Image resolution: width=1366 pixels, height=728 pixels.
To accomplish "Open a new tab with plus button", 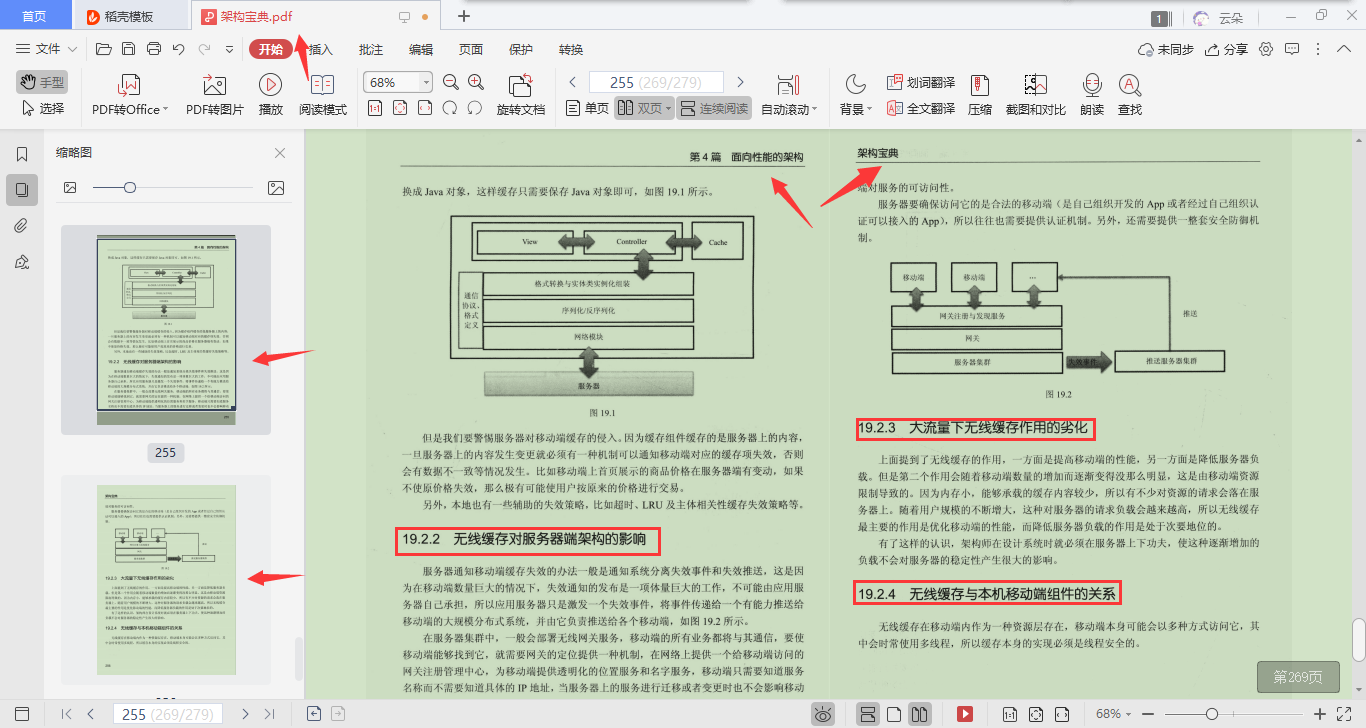I will [463, 16].
